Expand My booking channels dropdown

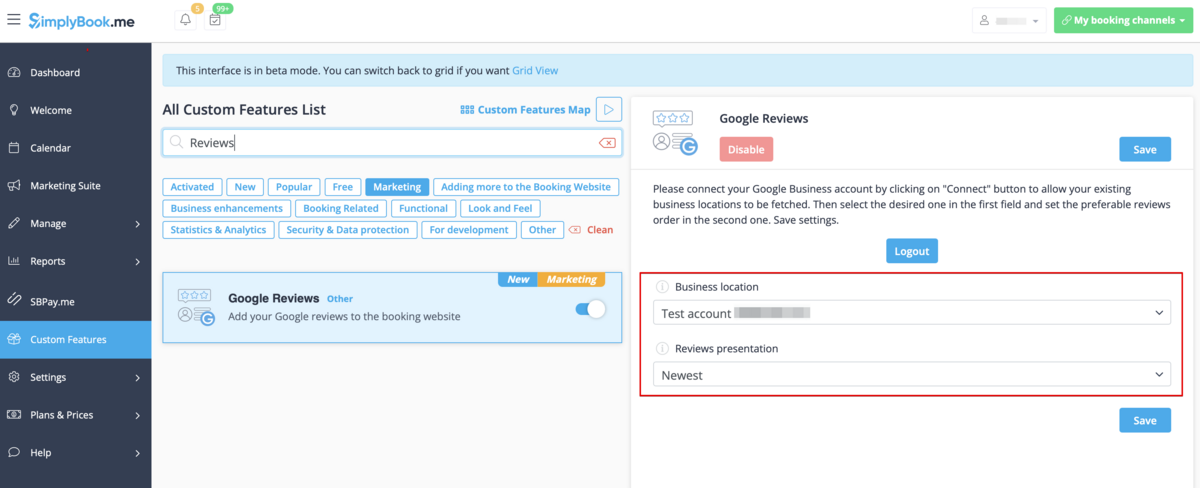[1122, 20]
